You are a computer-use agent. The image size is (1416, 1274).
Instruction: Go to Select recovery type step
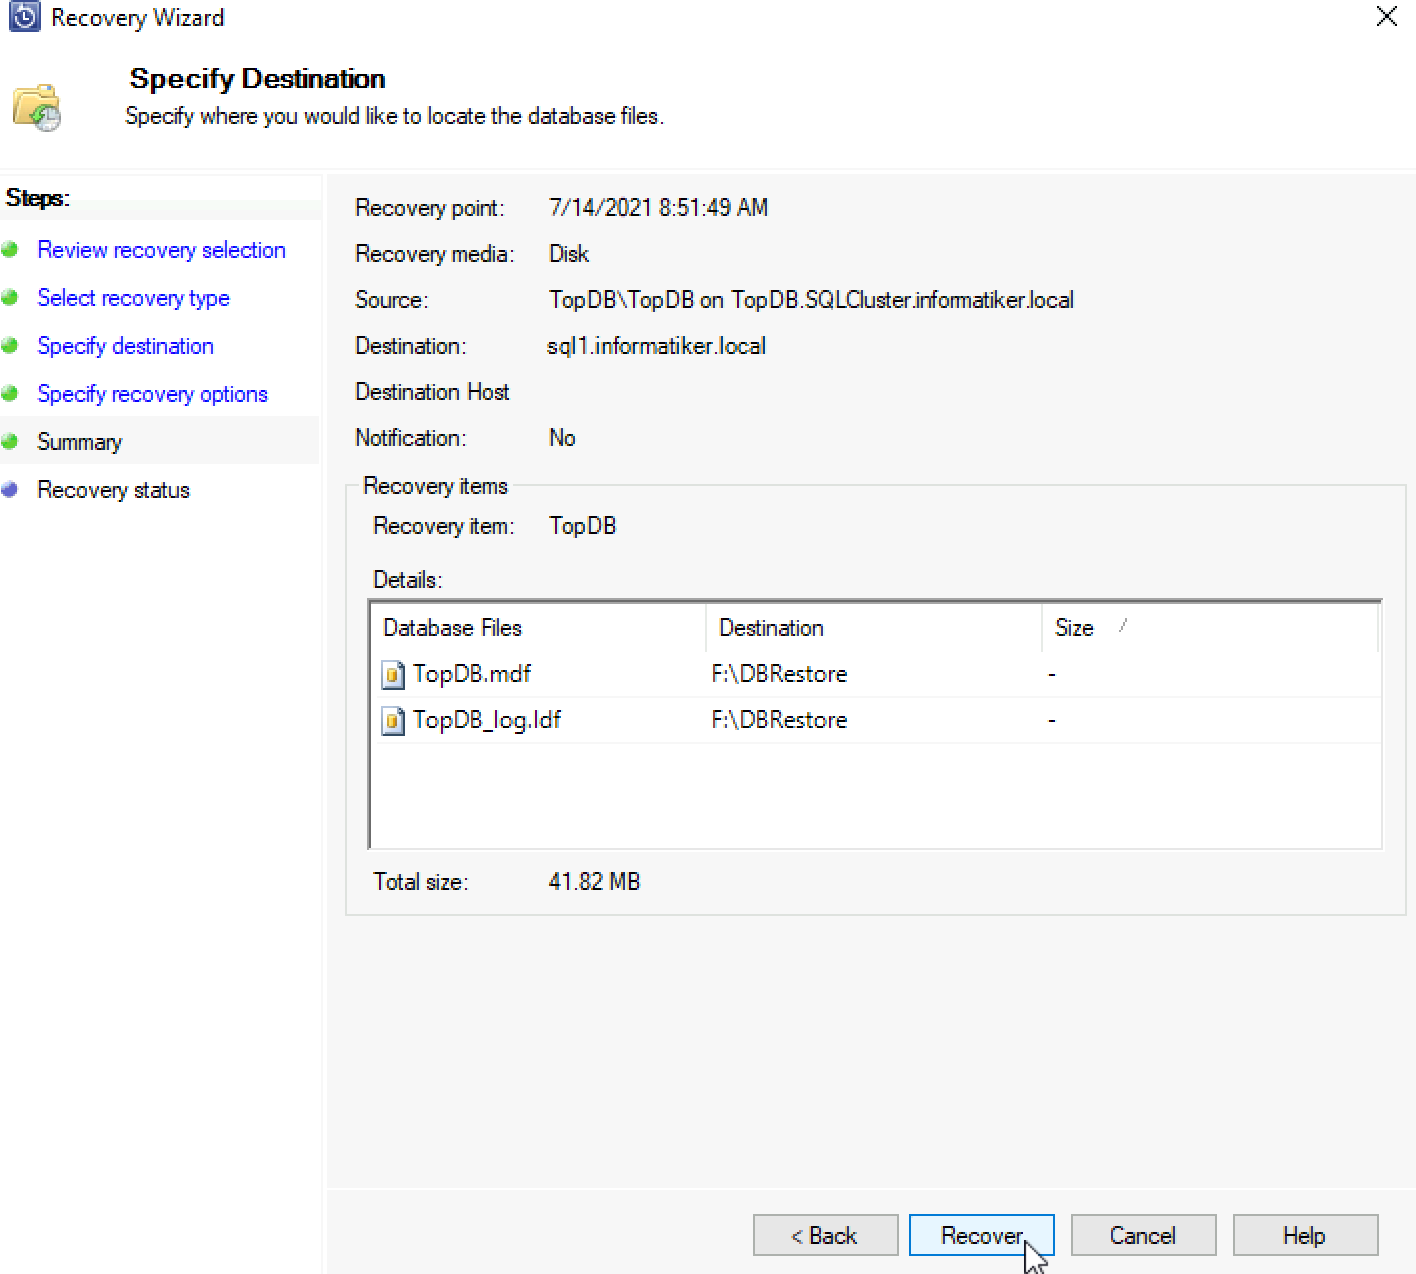coord(133,298)
